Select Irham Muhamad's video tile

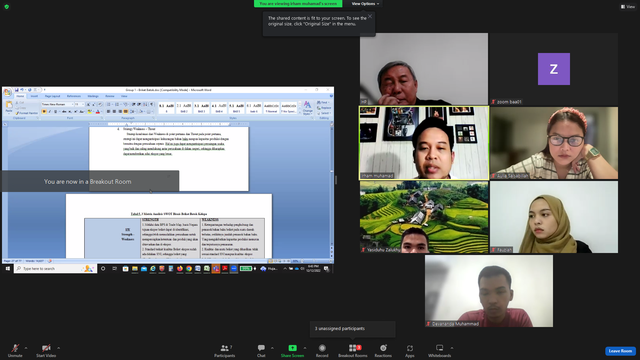click(x=424, y=143)
